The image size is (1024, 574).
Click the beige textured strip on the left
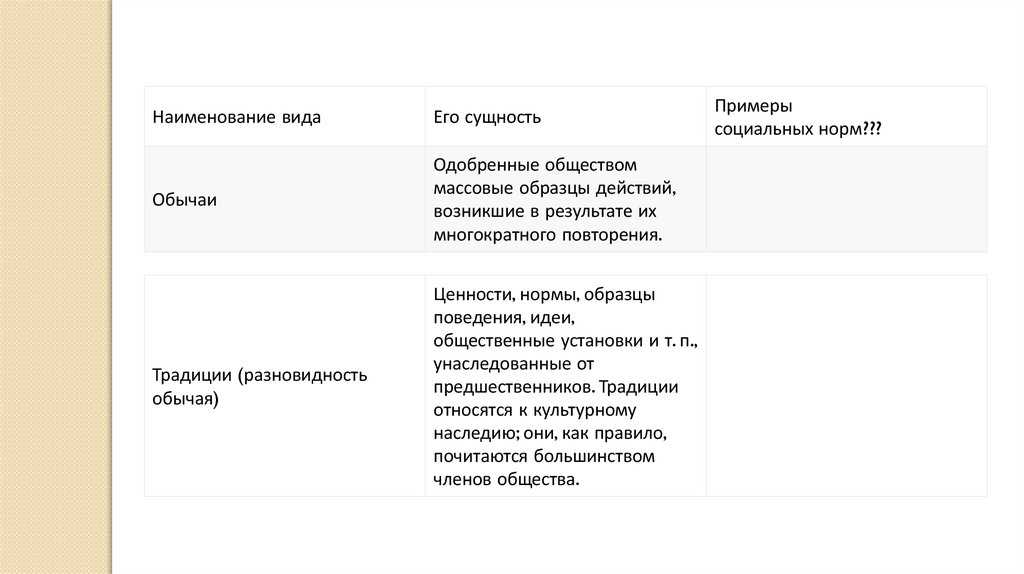click(x=56, y=287)
